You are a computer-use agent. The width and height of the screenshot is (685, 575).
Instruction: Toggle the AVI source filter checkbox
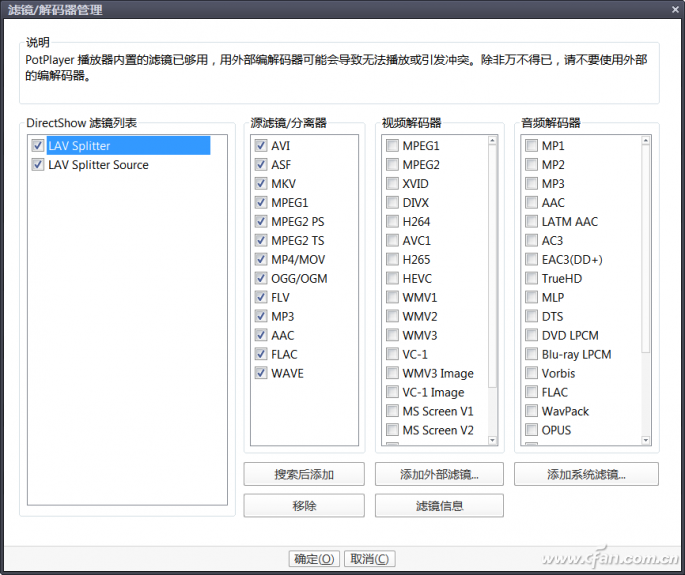pyautogui.click(x=261, y=145)
